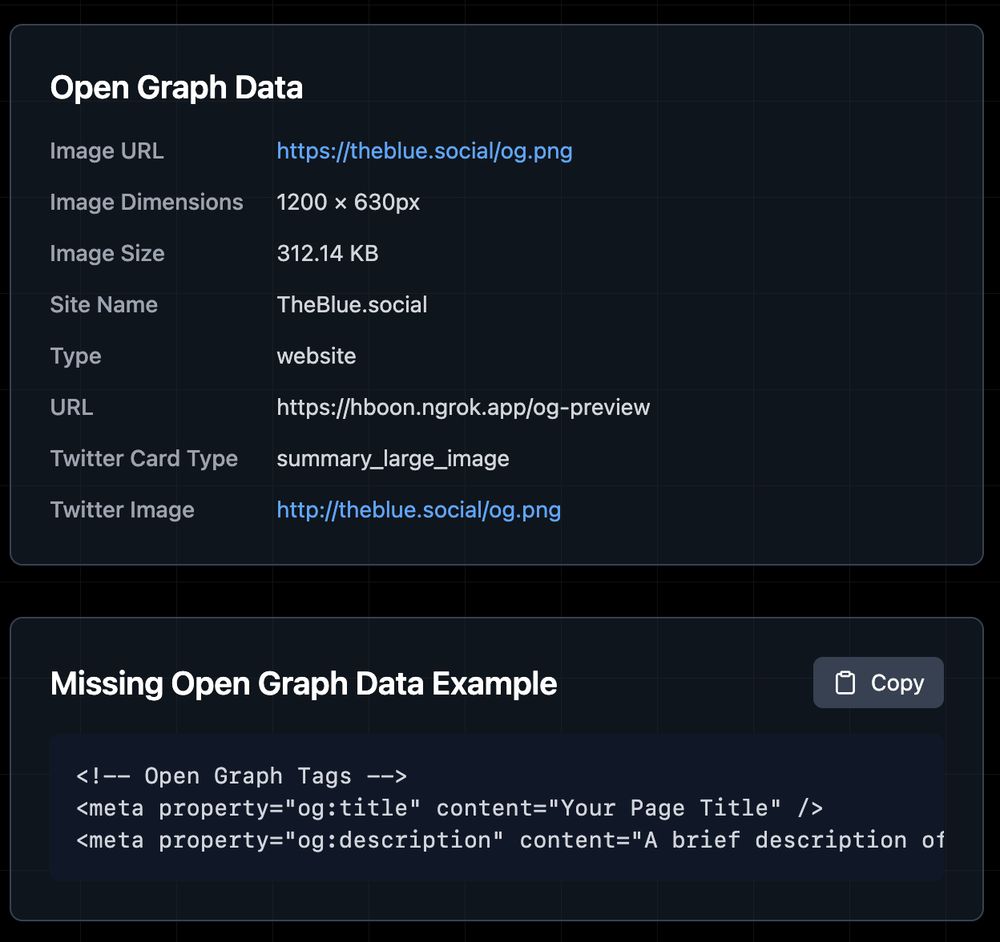Select the hboon.ngrok.app og-preview URL text
Viewport: 1000px width, 942px height.
coord(463,408)
